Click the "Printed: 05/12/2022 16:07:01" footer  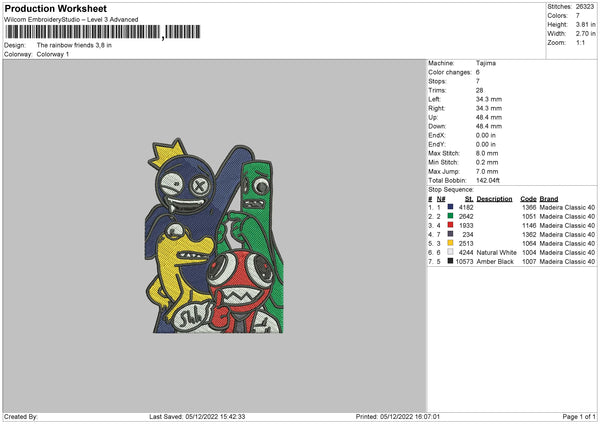tap(398, 416)
